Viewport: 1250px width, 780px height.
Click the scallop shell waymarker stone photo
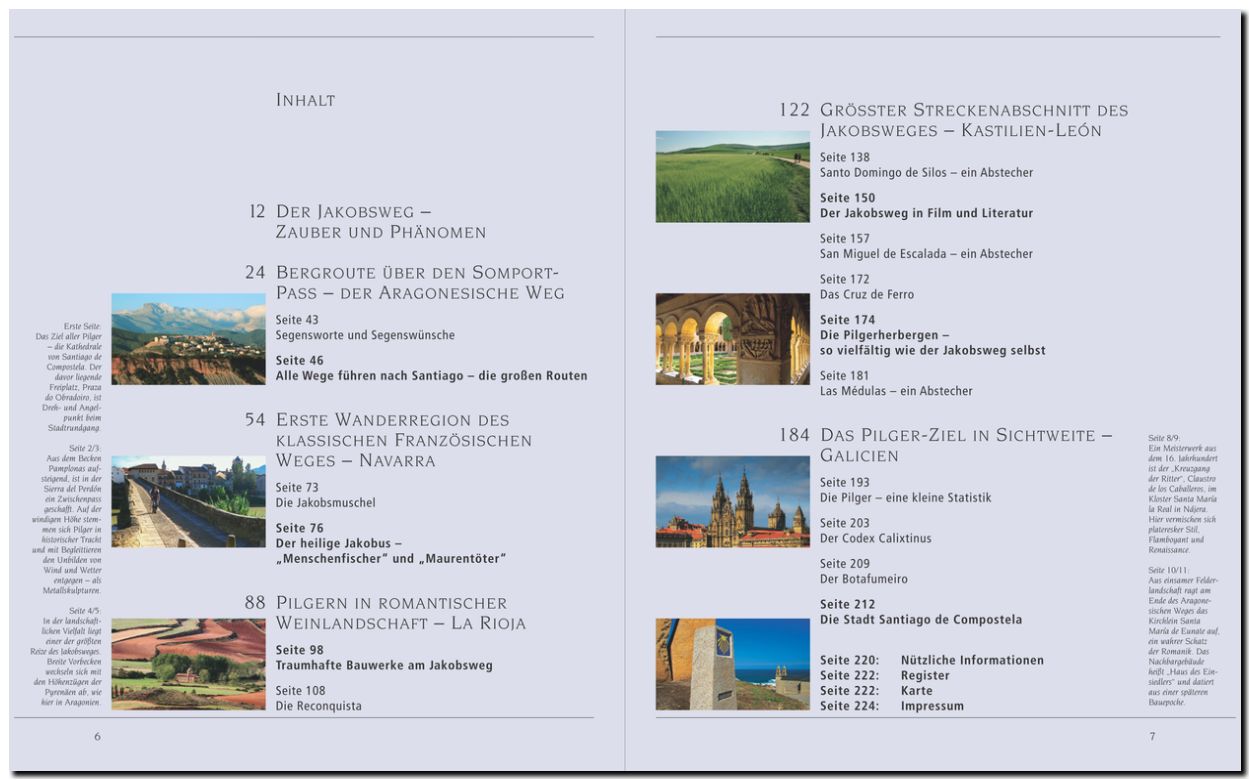[x=732, y=664]
